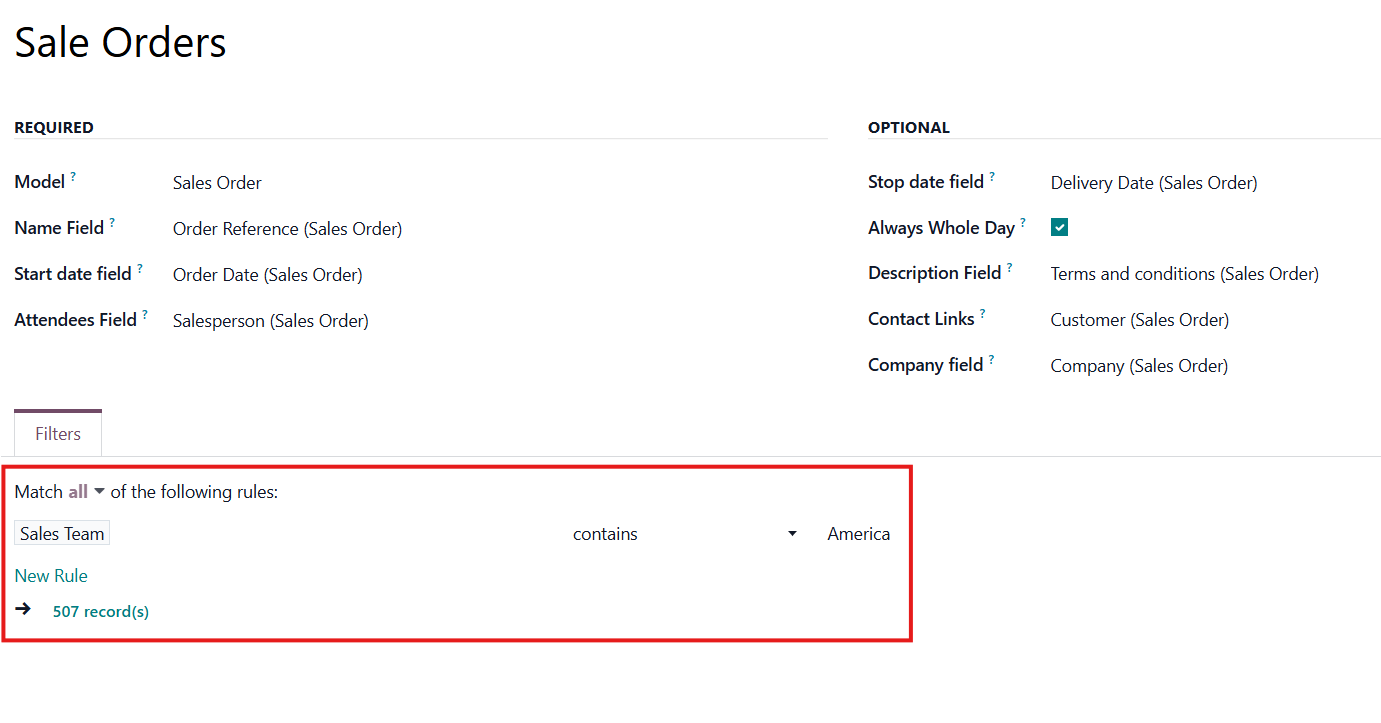Open the Match "all" dropdown
Image resolution: width=1381 pixels, height=723 pixels.
coord(86,492)
